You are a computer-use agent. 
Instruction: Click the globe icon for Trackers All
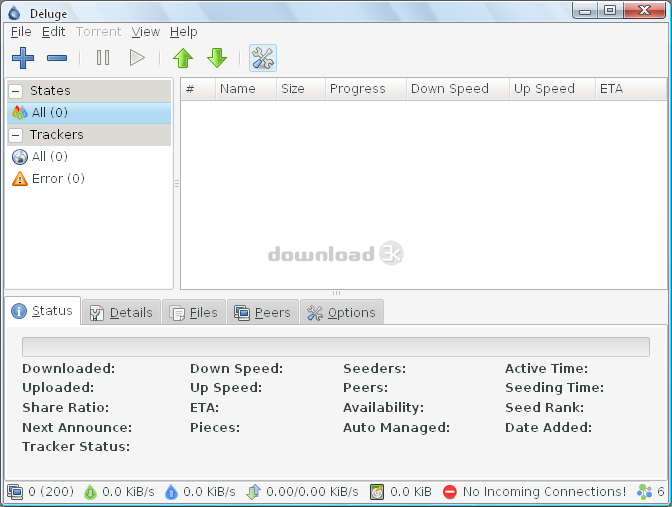coord(20,157)
